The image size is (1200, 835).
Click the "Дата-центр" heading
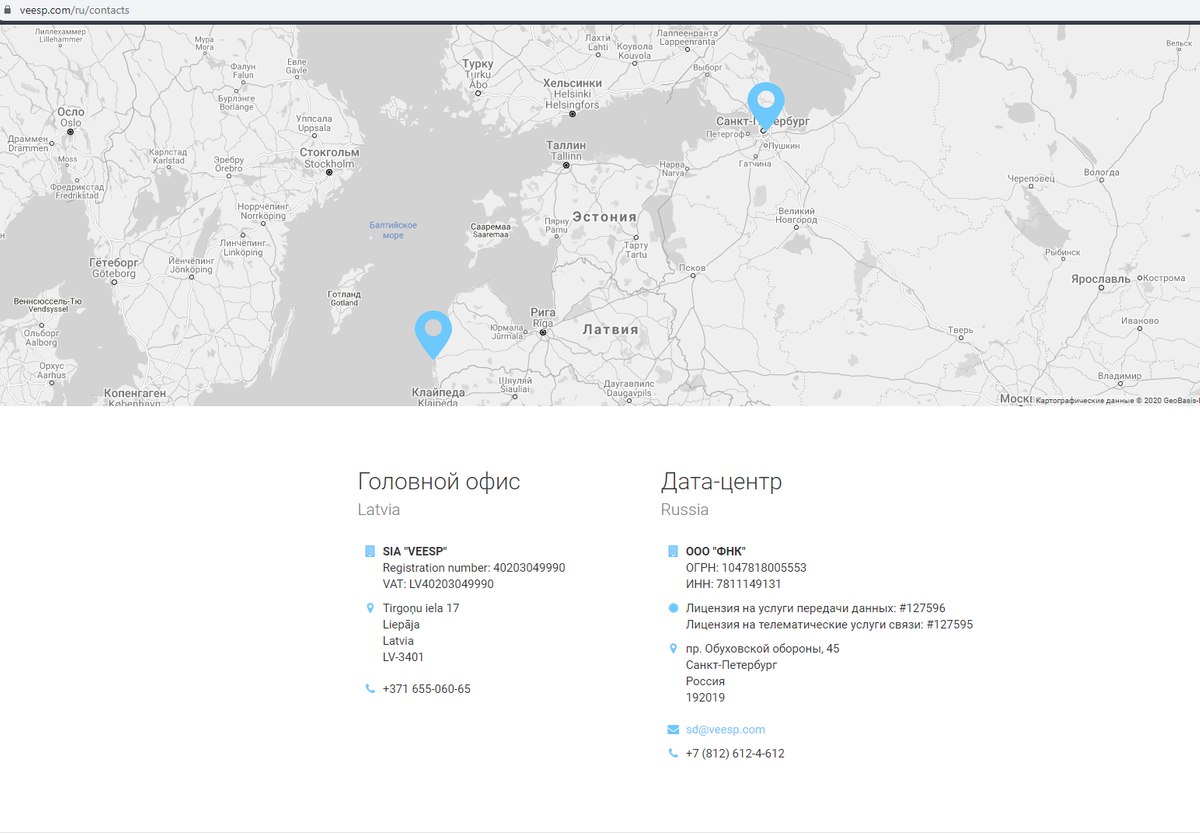point(721,482)
